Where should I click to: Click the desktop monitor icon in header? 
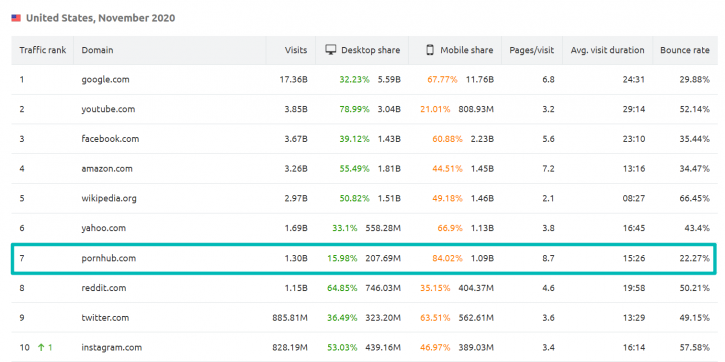[330, 50]
